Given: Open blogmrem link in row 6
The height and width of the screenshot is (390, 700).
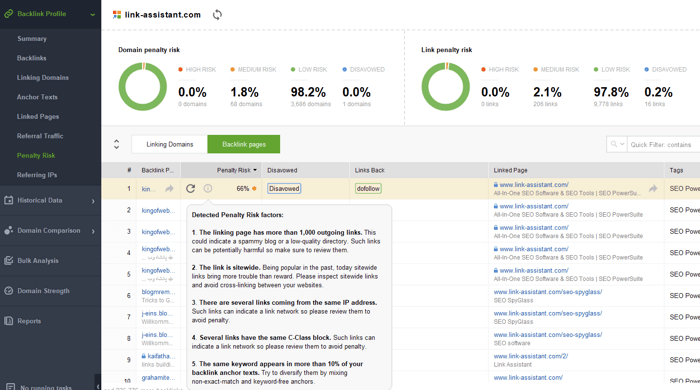Looking at the screenshot, I should [x=158, y=292].
